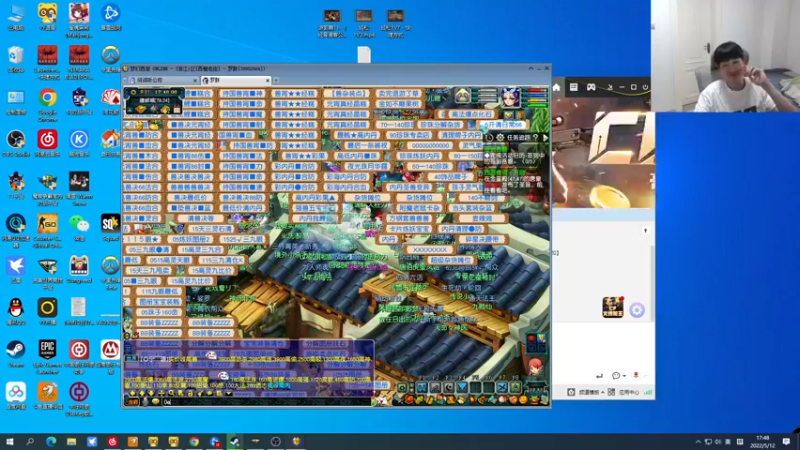Click the webcam overlay of the streamer

point(725,56)
